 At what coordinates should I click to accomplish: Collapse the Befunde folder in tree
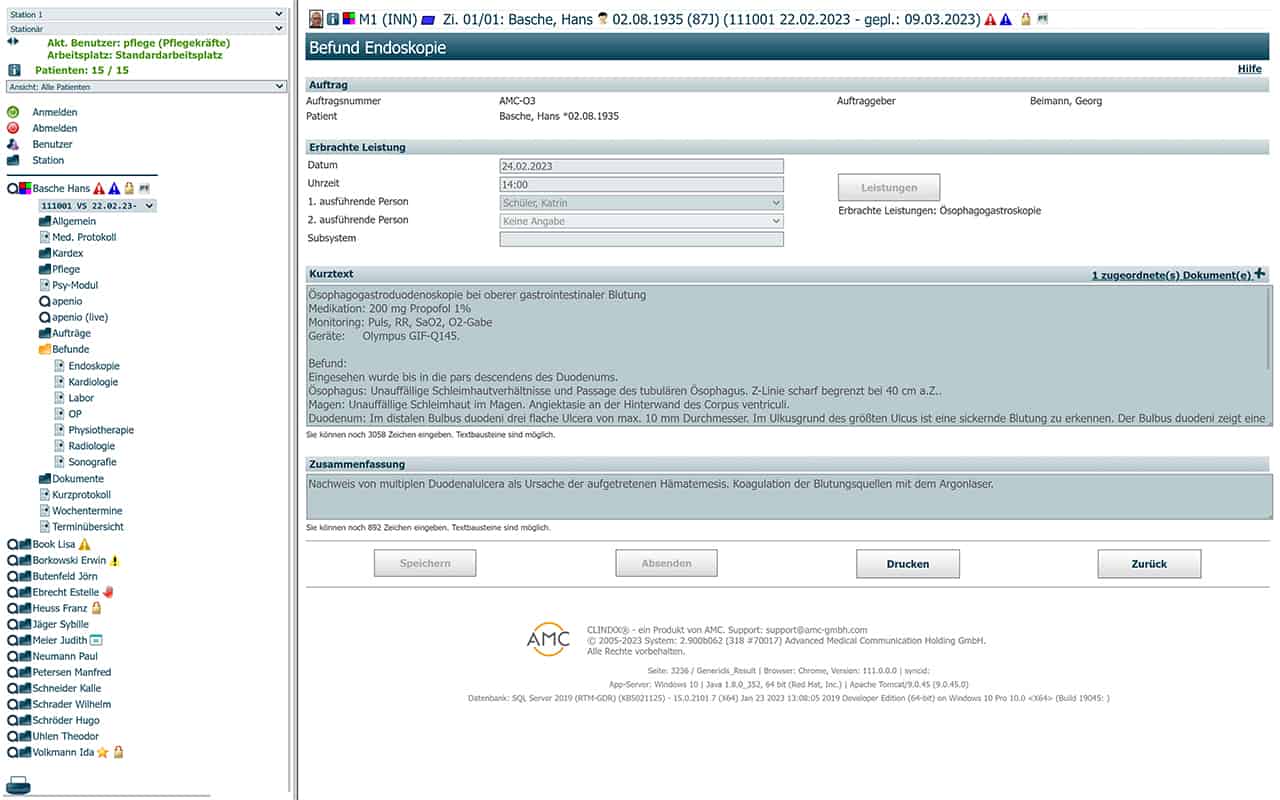tap(45, 349)
